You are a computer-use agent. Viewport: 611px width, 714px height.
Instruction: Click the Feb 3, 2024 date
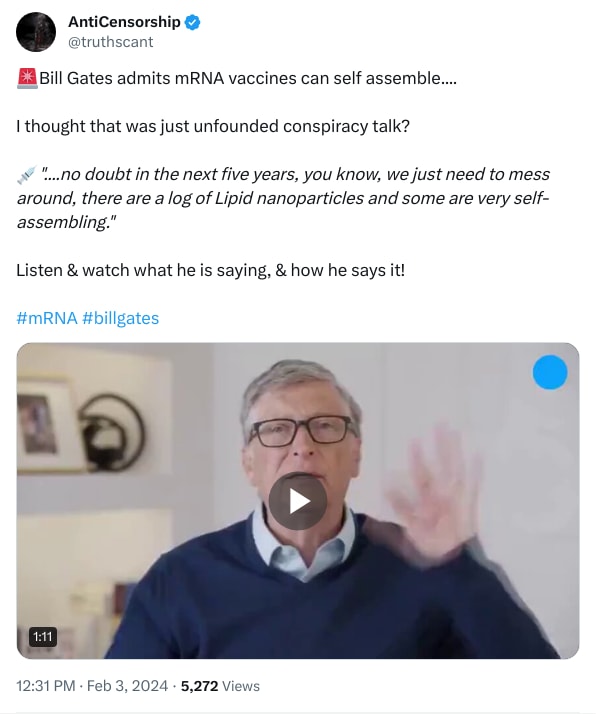pyautogui.click(x=127, y=686)
